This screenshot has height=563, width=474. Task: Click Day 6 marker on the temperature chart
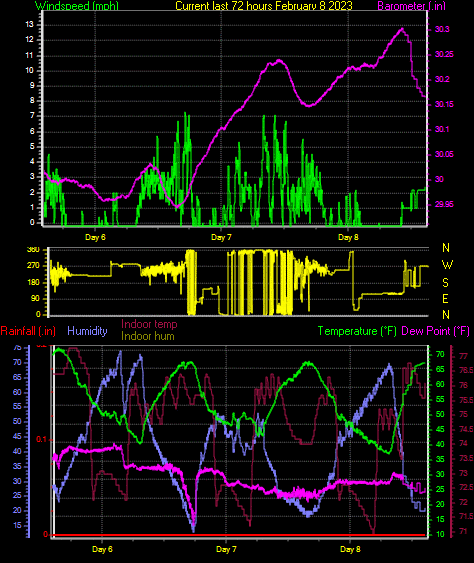tap(102, 549)
